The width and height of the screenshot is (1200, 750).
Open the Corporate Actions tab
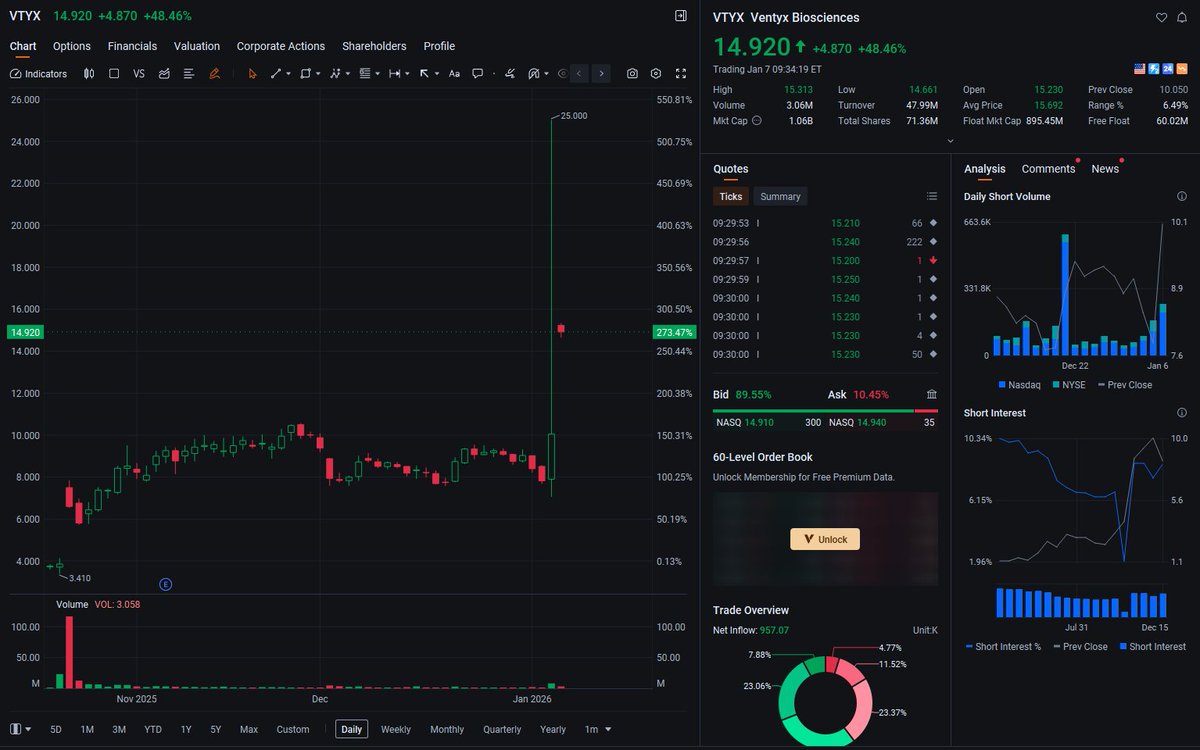(281, 46)
